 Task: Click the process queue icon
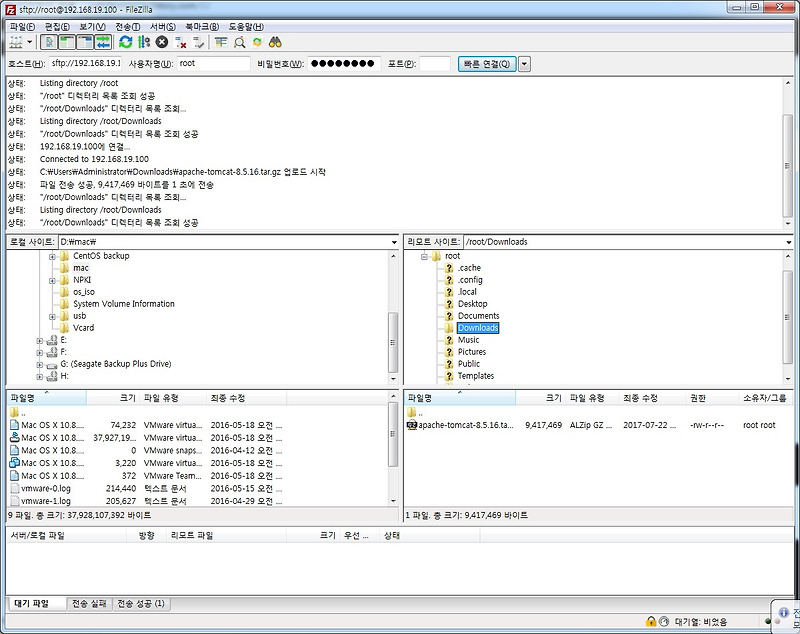pyautogui.click(x=145, y=42)
